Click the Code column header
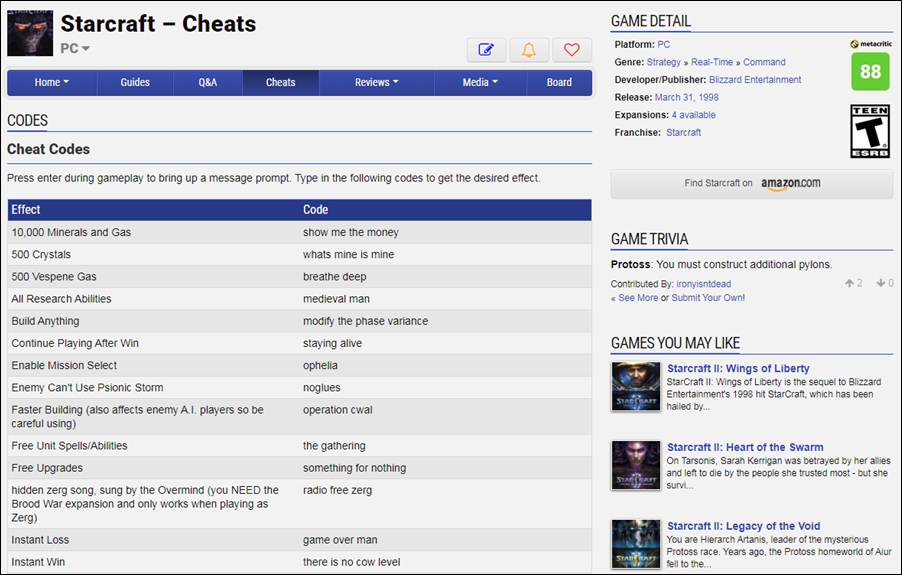This screenshot has width=902, height=575. click(x=315, y=210)
